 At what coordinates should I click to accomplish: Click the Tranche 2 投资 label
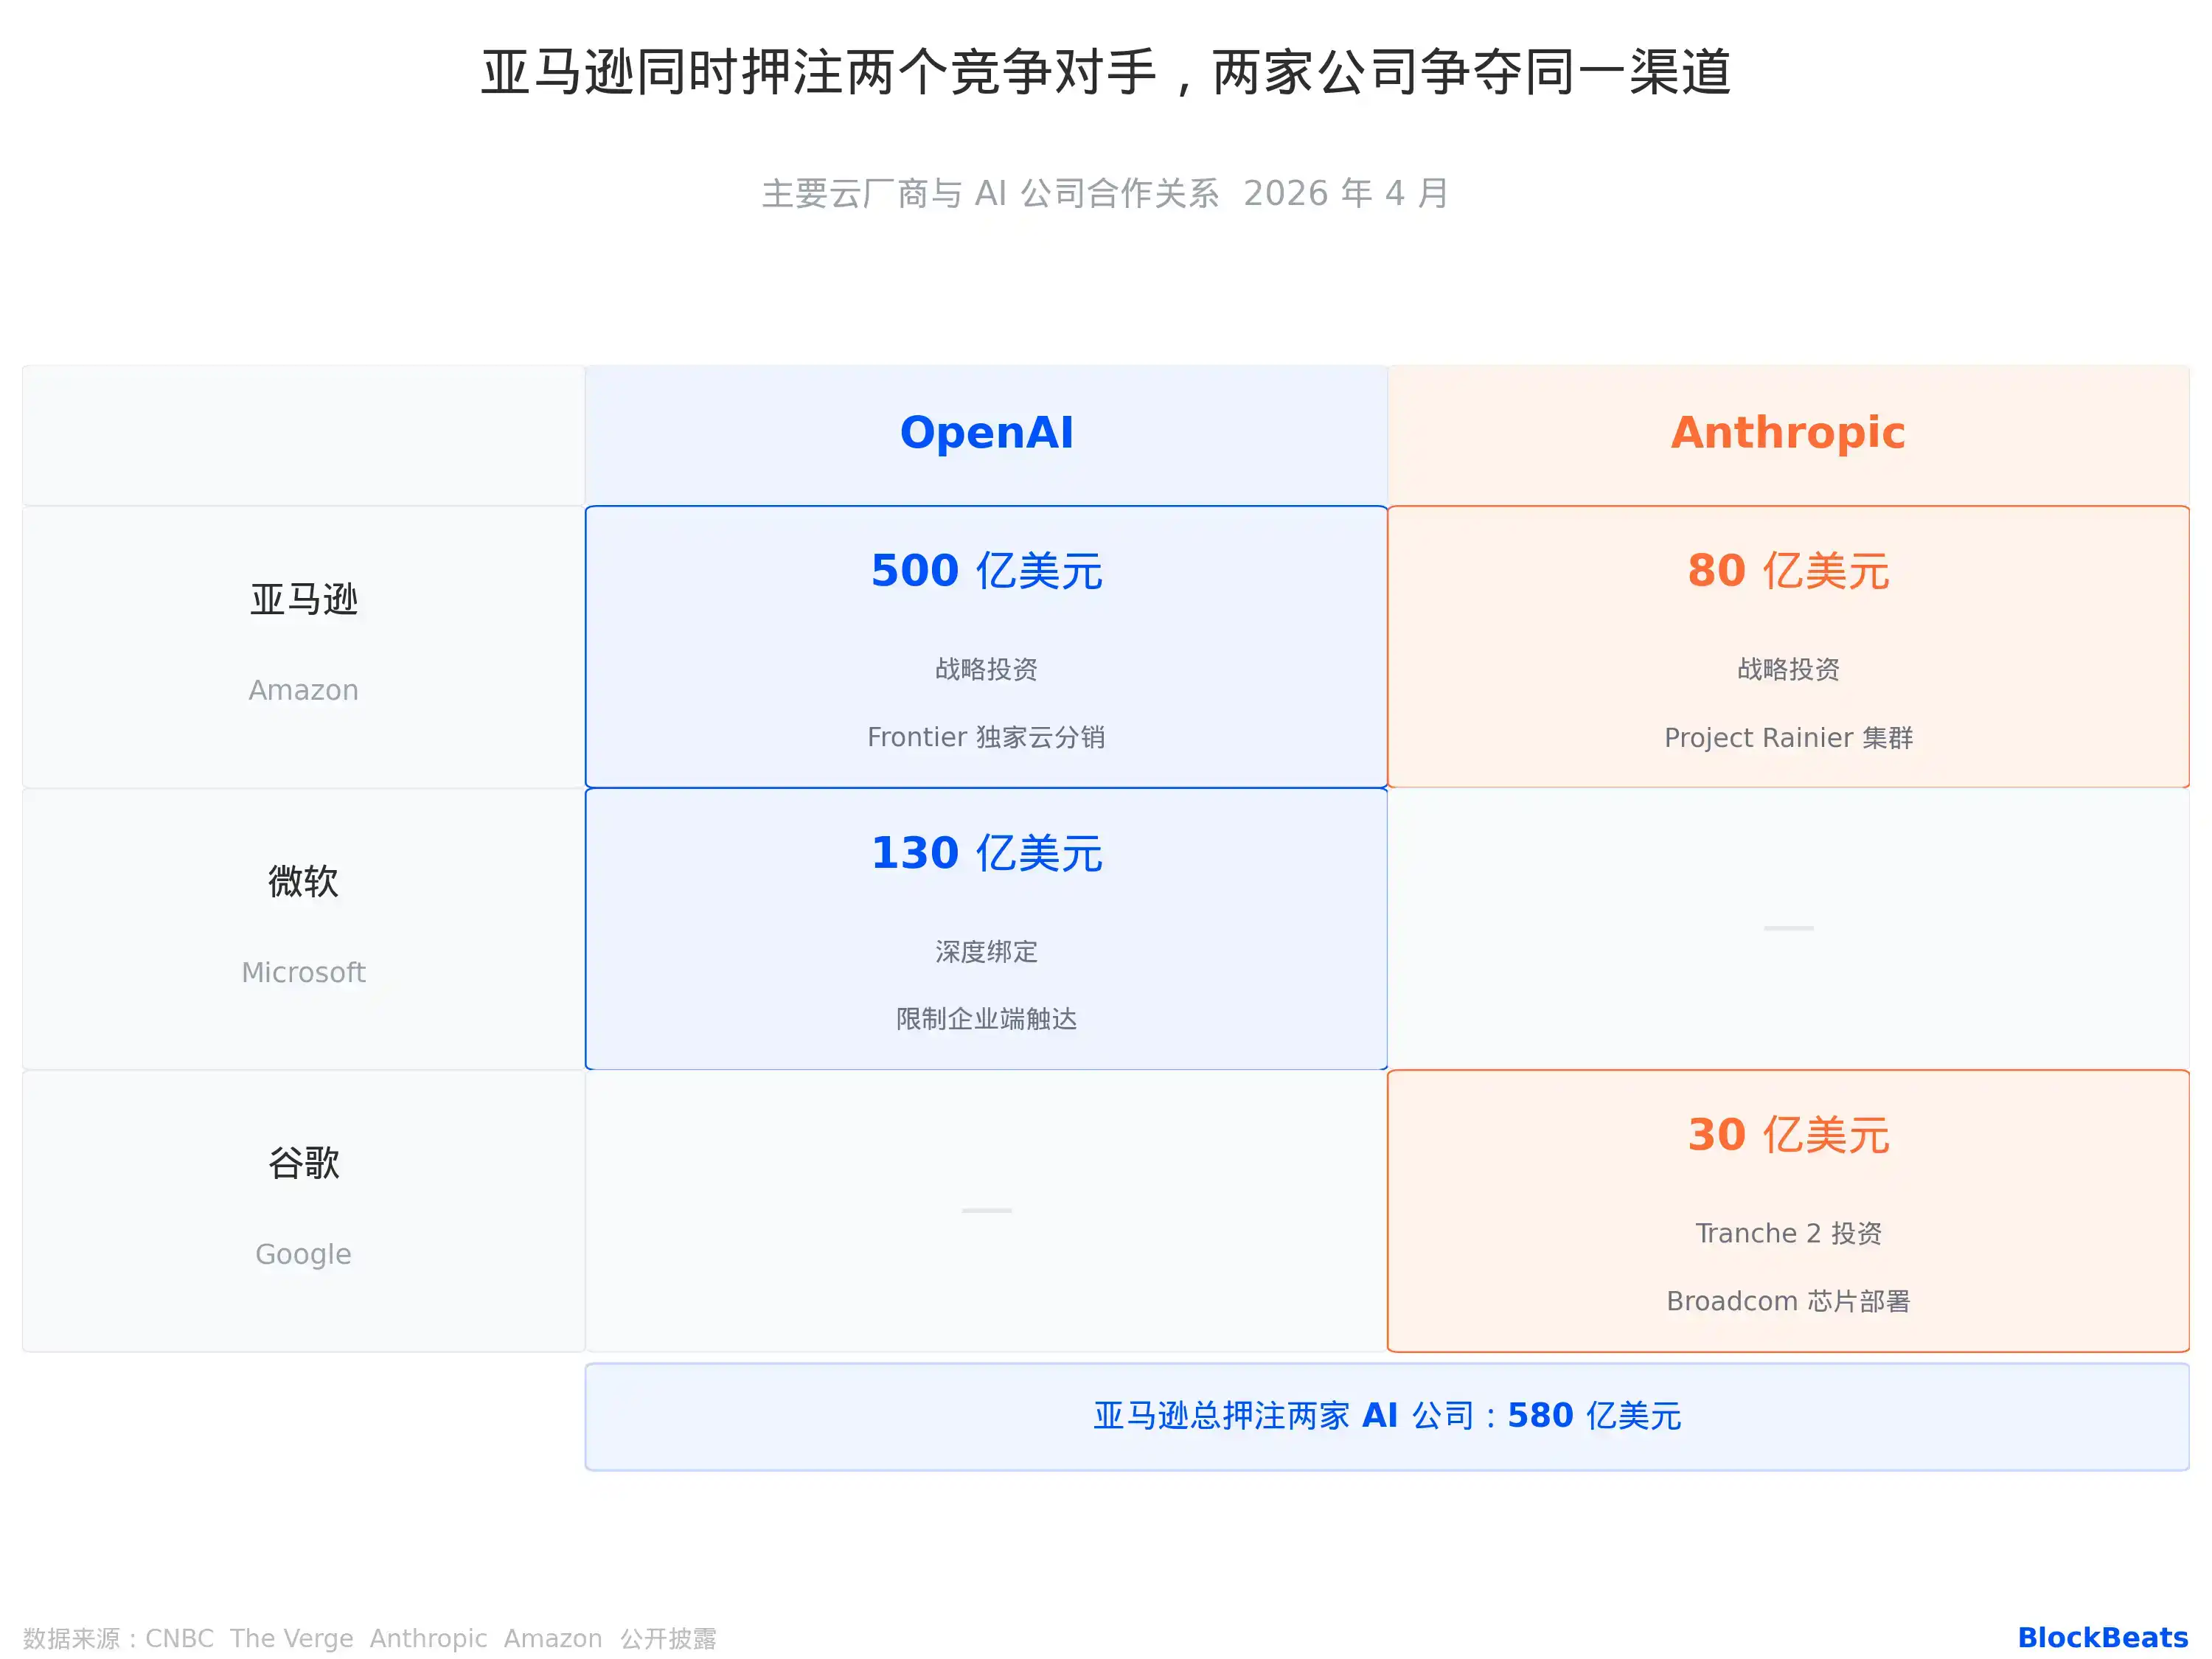click(1787, 1233)
